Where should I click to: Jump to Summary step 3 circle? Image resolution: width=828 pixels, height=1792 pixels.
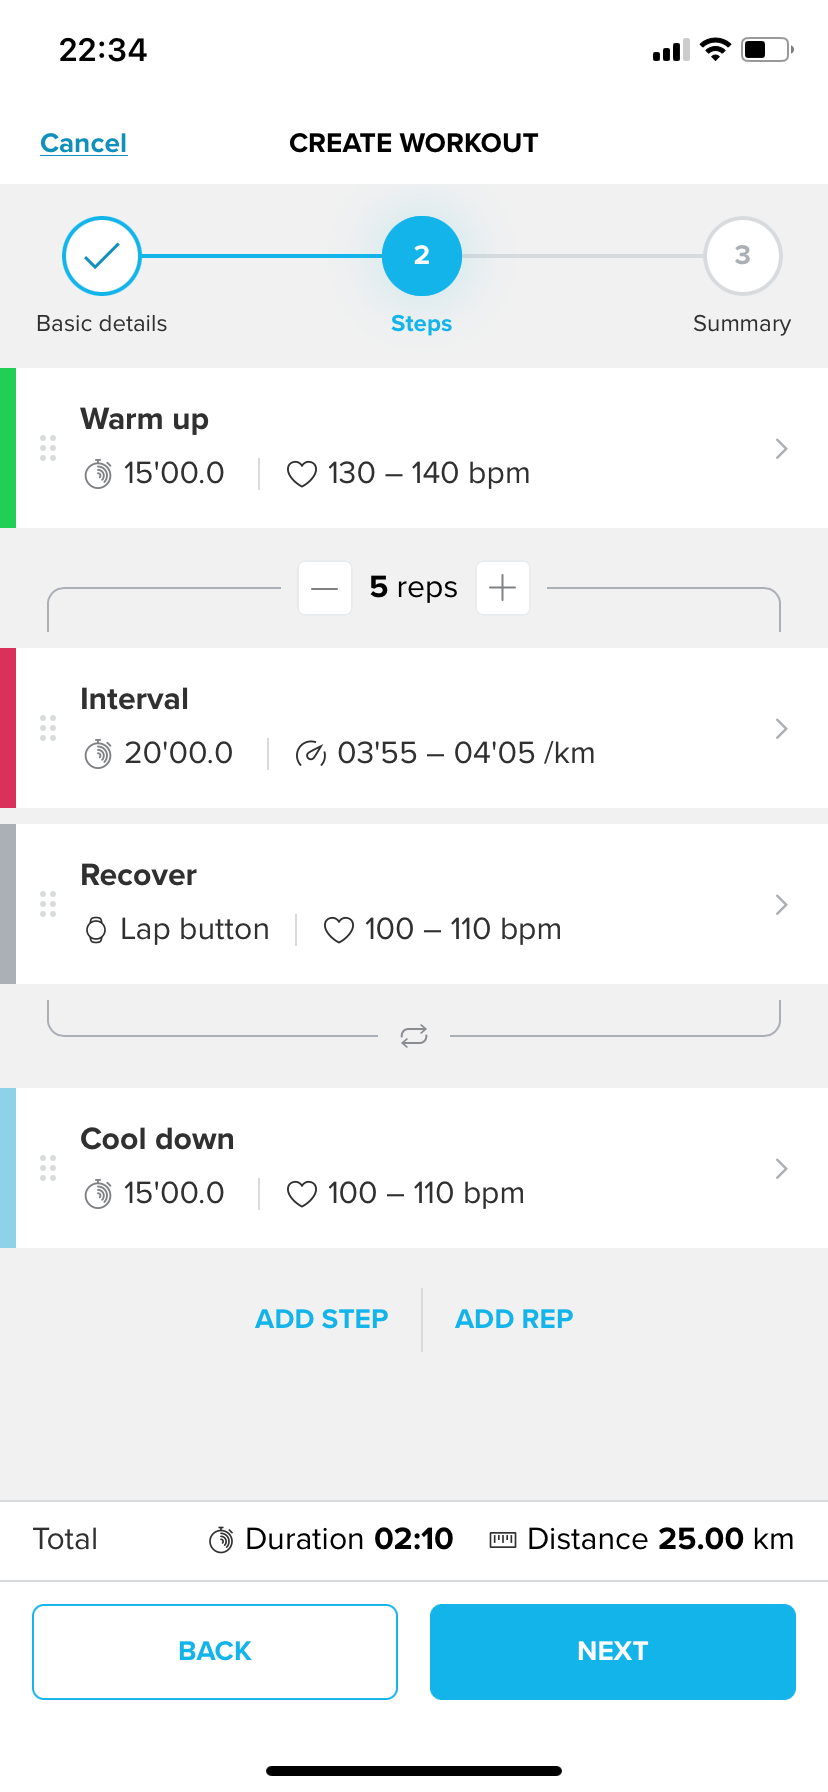tap(742, 256)
